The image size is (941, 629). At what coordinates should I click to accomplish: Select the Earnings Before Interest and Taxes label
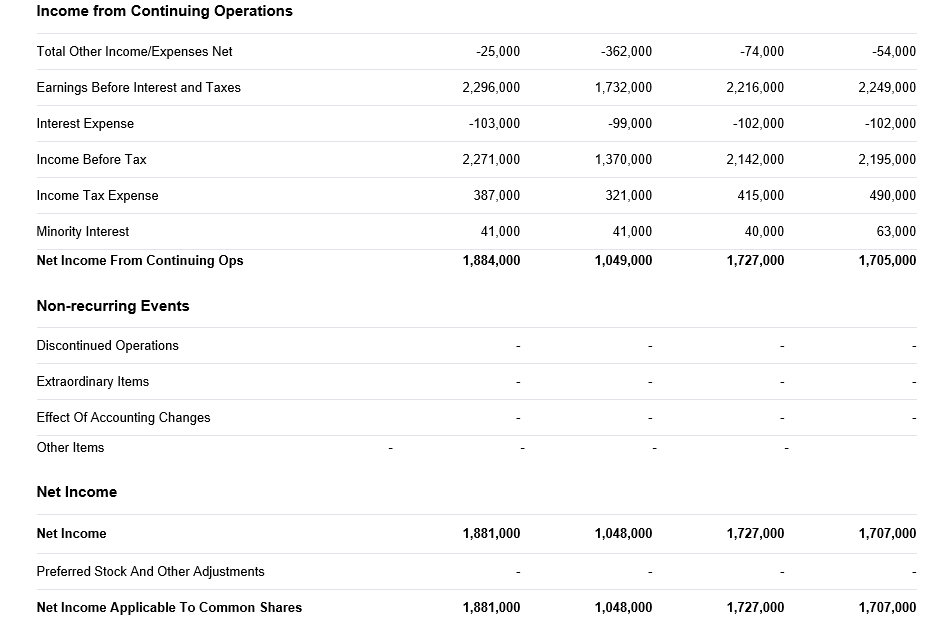(138, 87)
